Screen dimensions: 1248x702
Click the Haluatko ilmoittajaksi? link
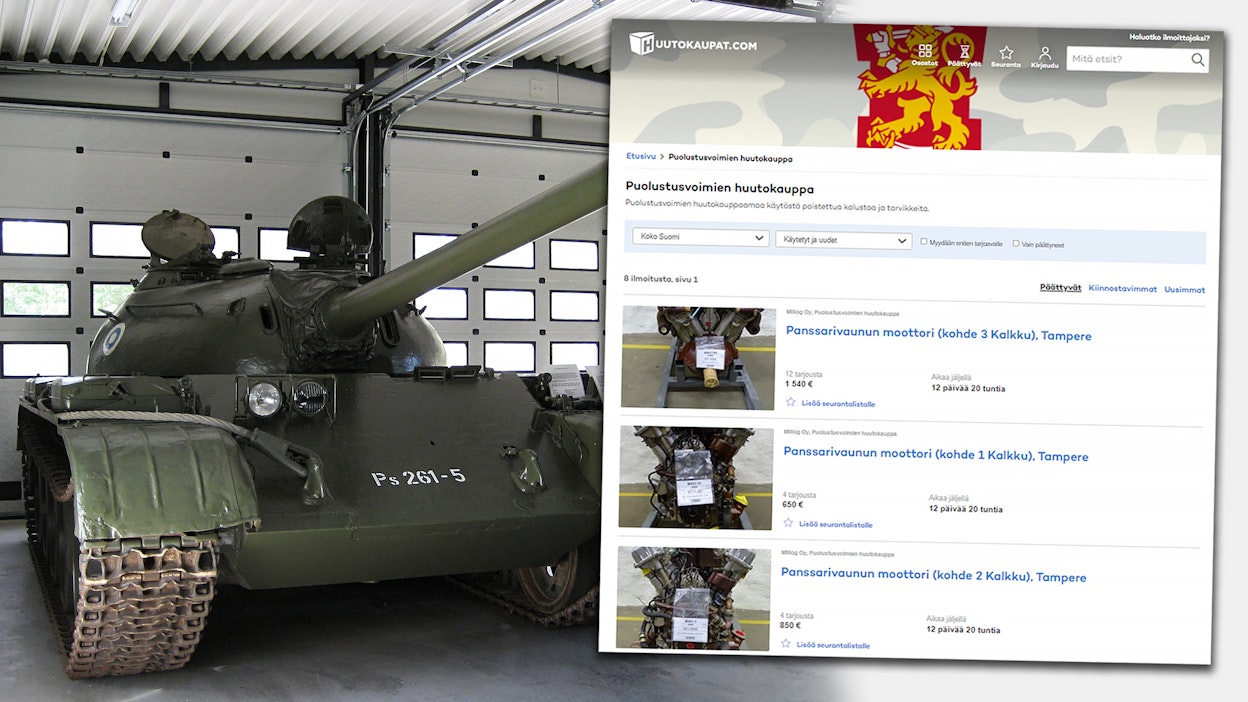(1169, 37)
